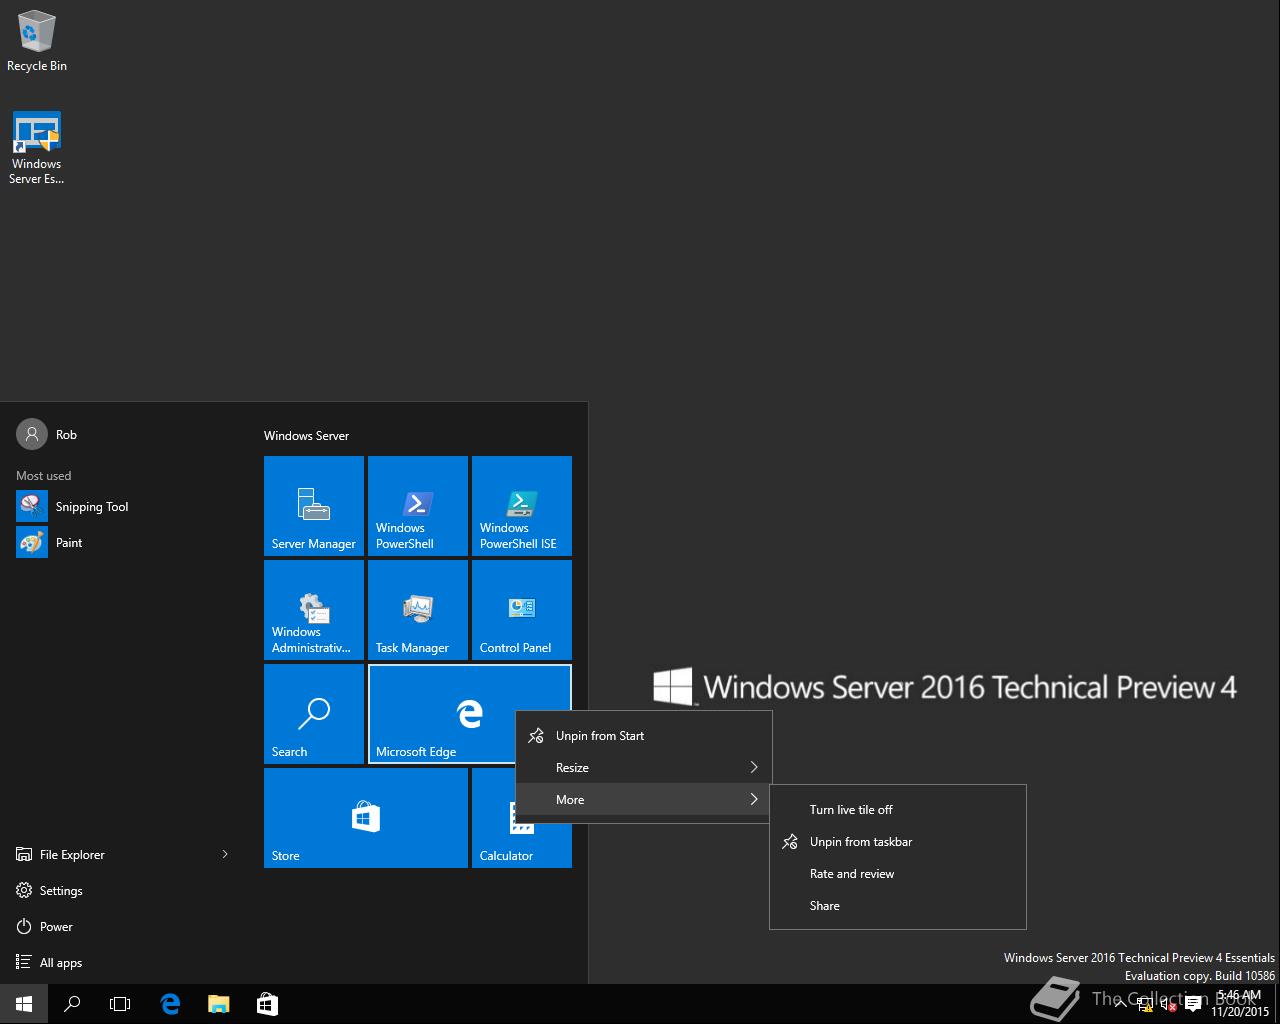Screen dimensions: 1280x1024
Task: Click the Power button in Start
Action: click(56, 927)
